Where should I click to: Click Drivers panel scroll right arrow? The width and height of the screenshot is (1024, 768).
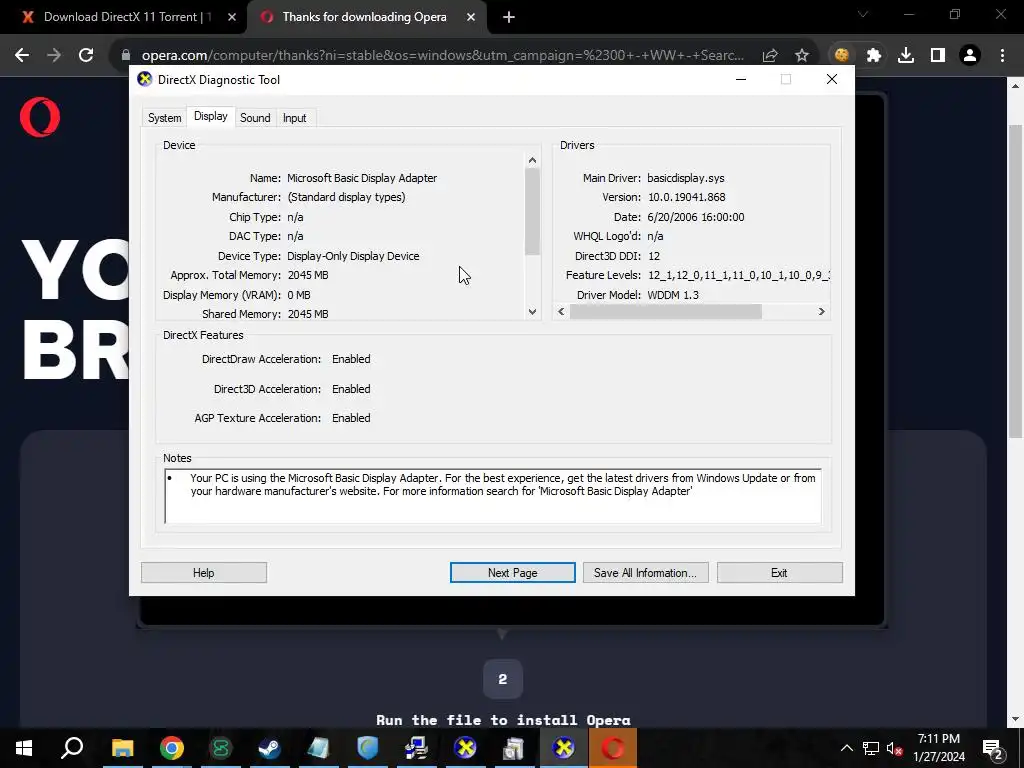pos(822,312)
